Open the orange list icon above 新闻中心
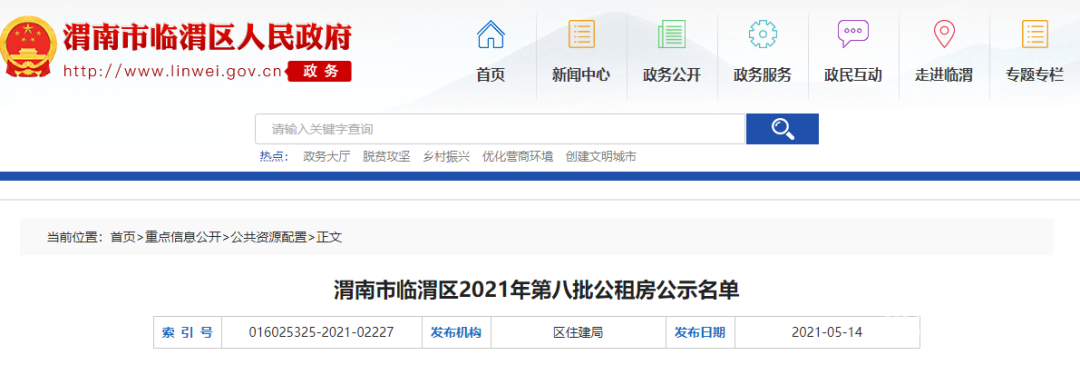Screen dimensions: 1080x365 coord(581,34)
